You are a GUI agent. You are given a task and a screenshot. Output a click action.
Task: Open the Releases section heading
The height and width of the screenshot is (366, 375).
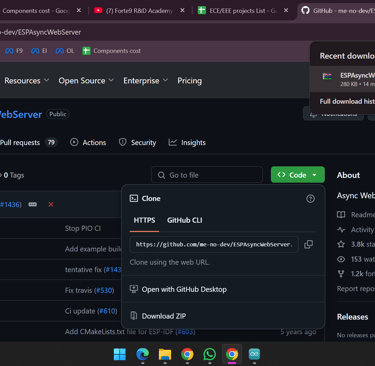point(352,317)
